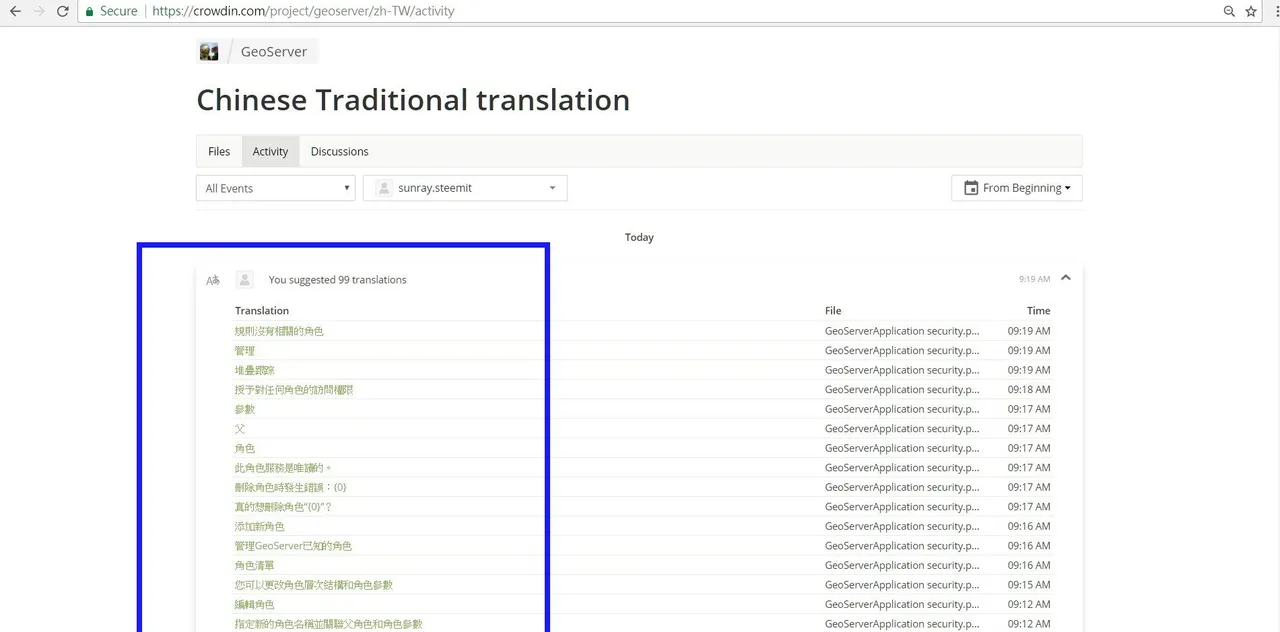Screen dimensions: 1280x632
Task: Open the GeoServer breadcrumb link
Action: 274,52
